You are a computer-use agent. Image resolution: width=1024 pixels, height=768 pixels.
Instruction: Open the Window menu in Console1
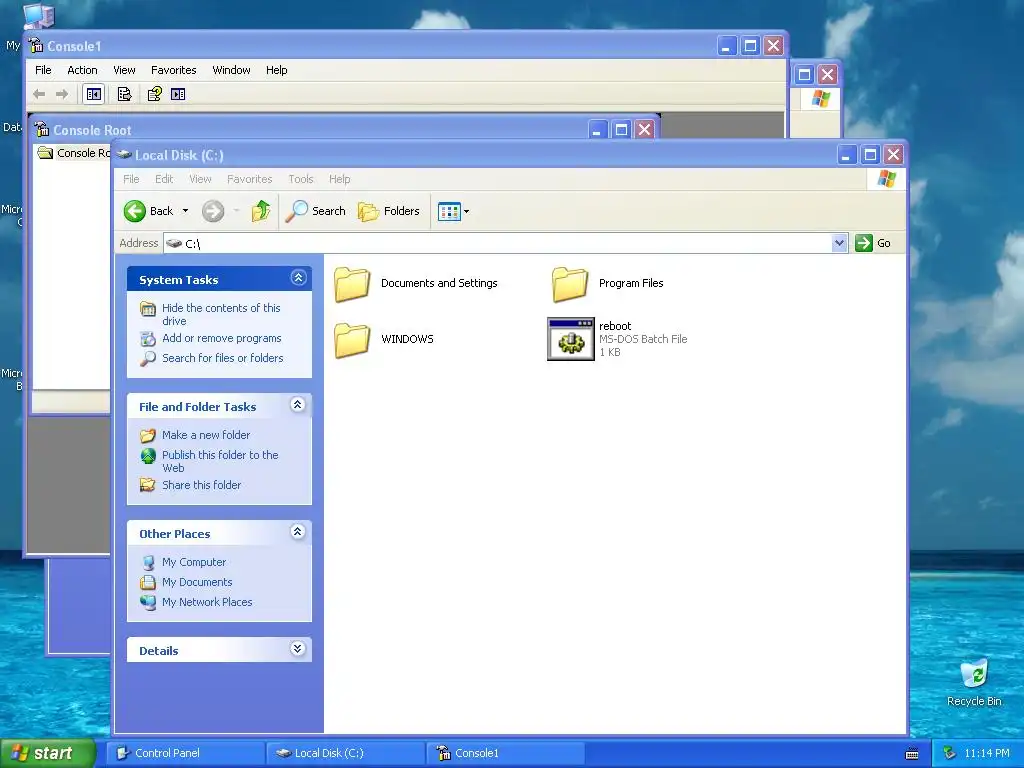pos(231,70)
